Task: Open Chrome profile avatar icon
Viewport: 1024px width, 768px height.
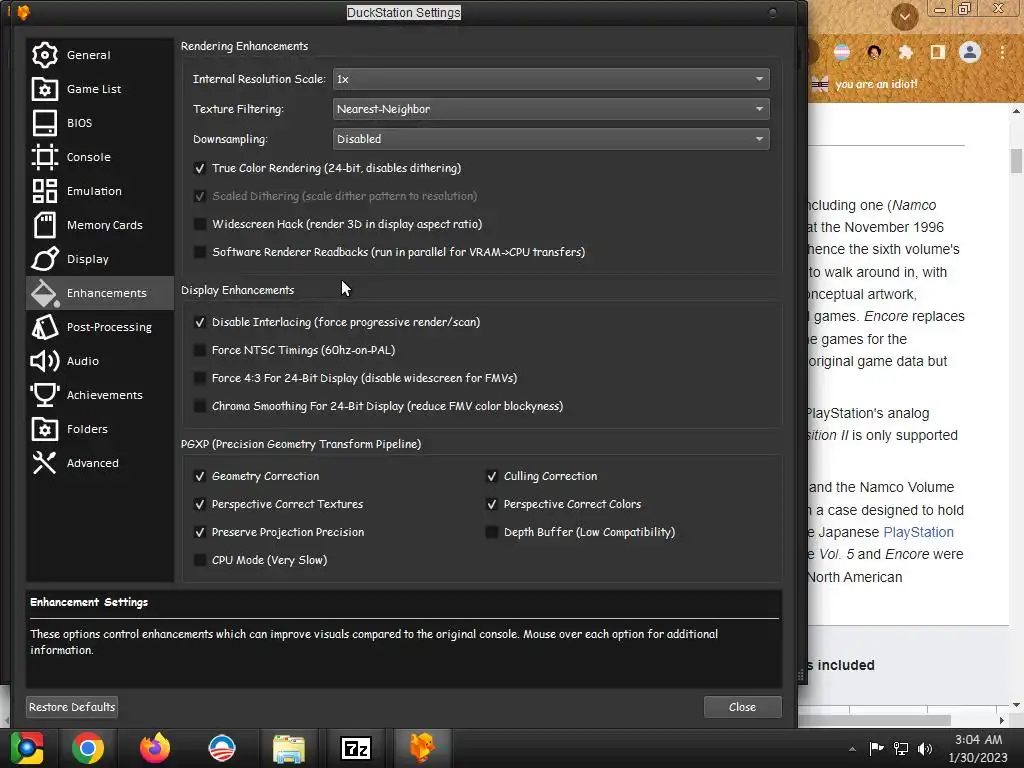Action: pyautogui.click(x=970, y=52)
